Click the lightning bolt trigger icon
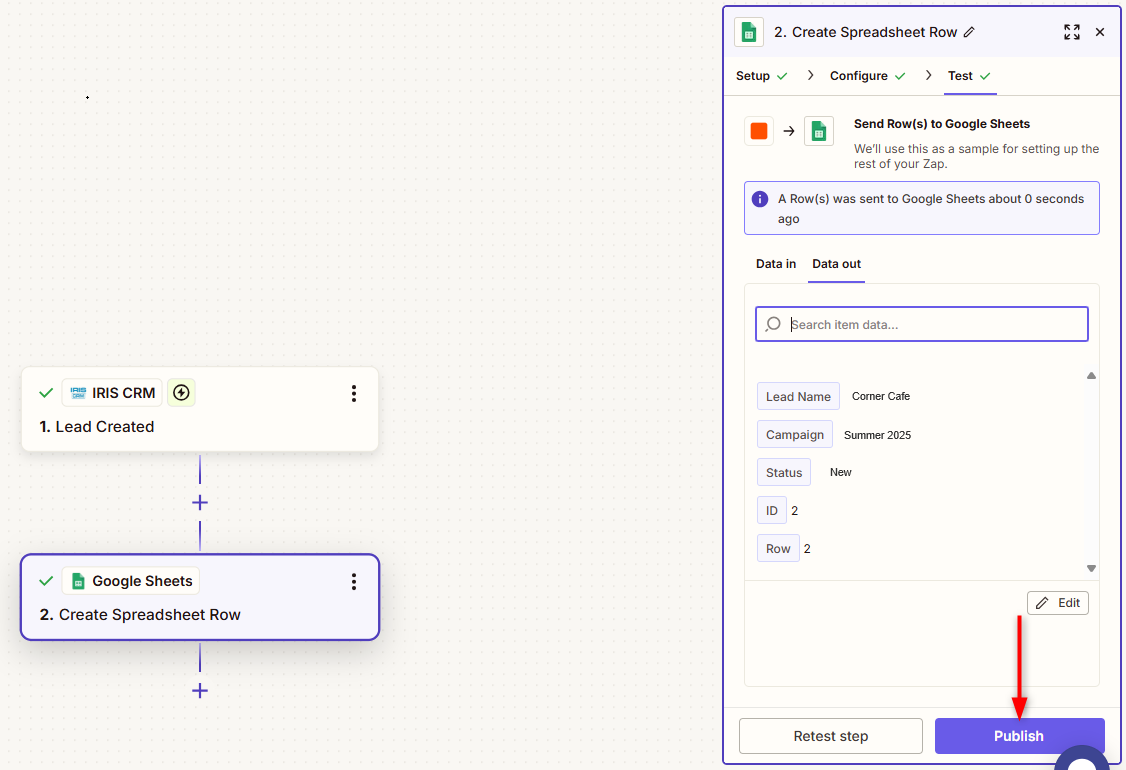Viewport: 1126px width, 770px height. tap(181, 393)
